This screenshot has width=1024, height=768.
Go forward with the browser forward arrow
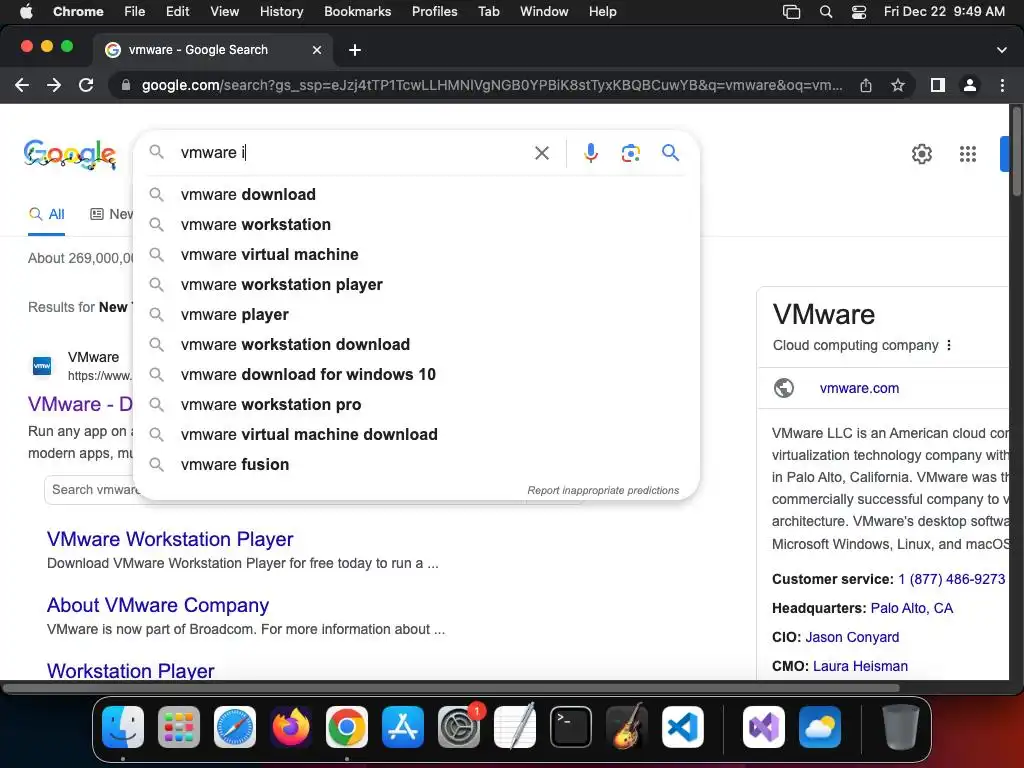(x=54, y=85)
